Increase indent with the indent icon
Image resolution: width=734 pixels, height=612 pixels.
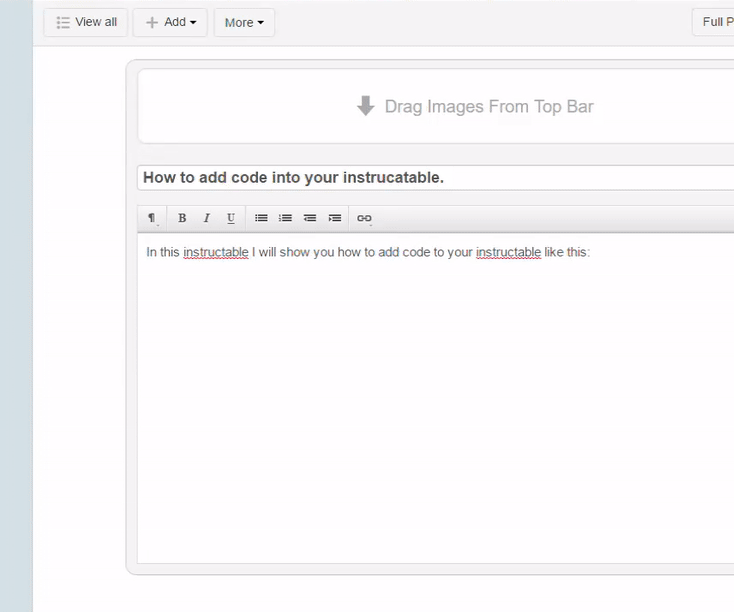point(335,218)
